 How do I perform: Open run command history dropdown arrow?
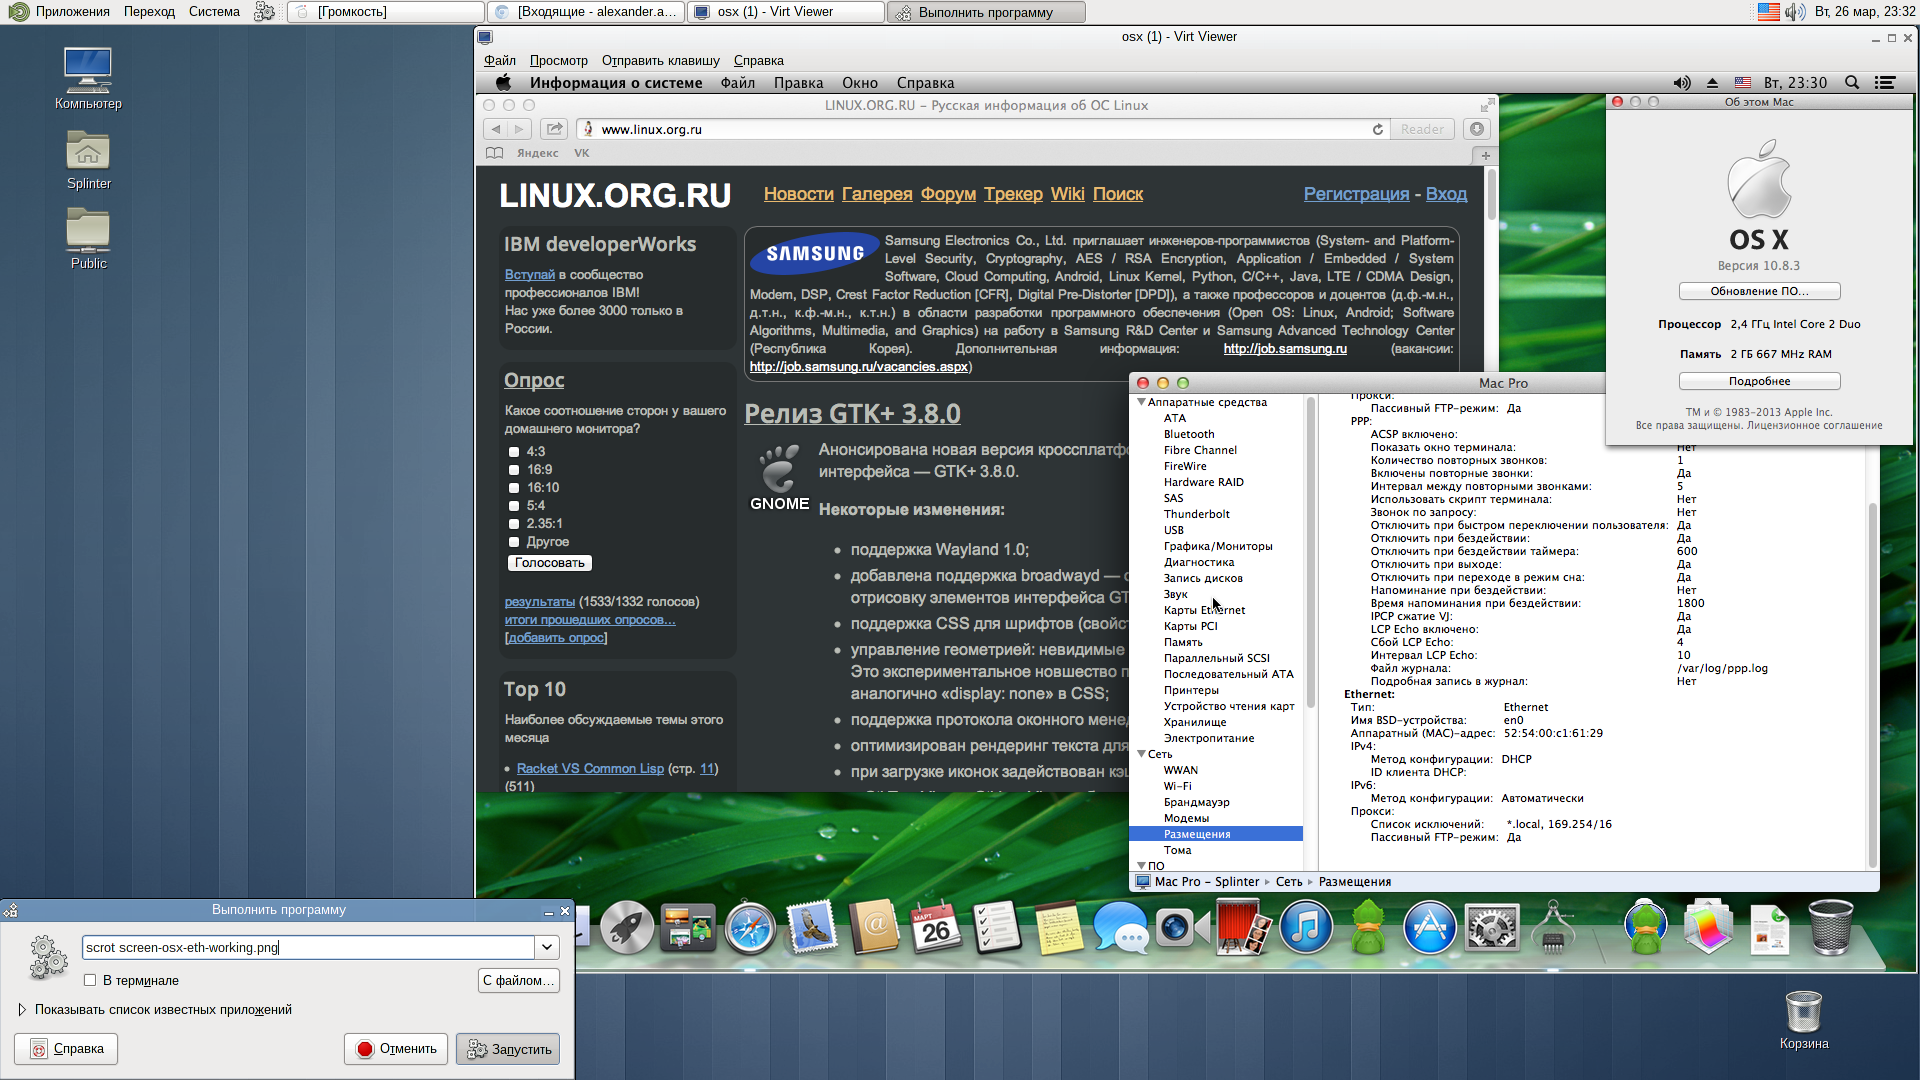547,947
